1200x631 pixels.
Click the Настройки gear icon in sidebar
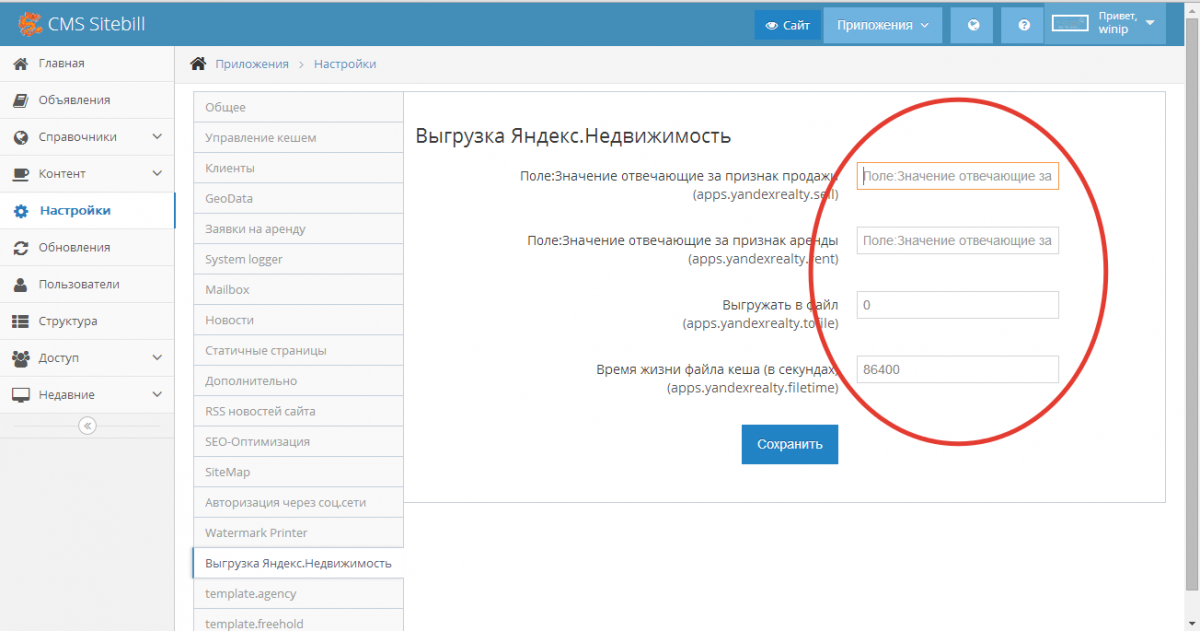(x=21, y=211)
